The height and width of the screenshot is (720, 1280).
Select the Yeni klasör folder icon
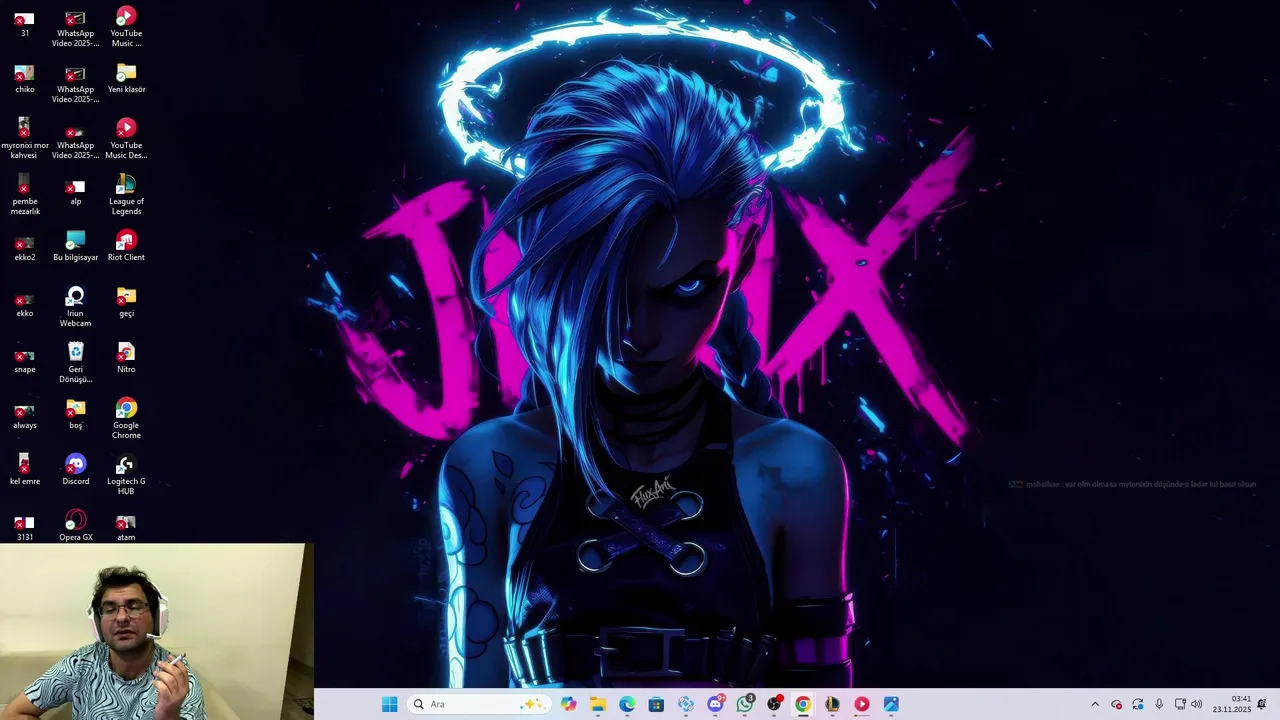coord(126,78)
